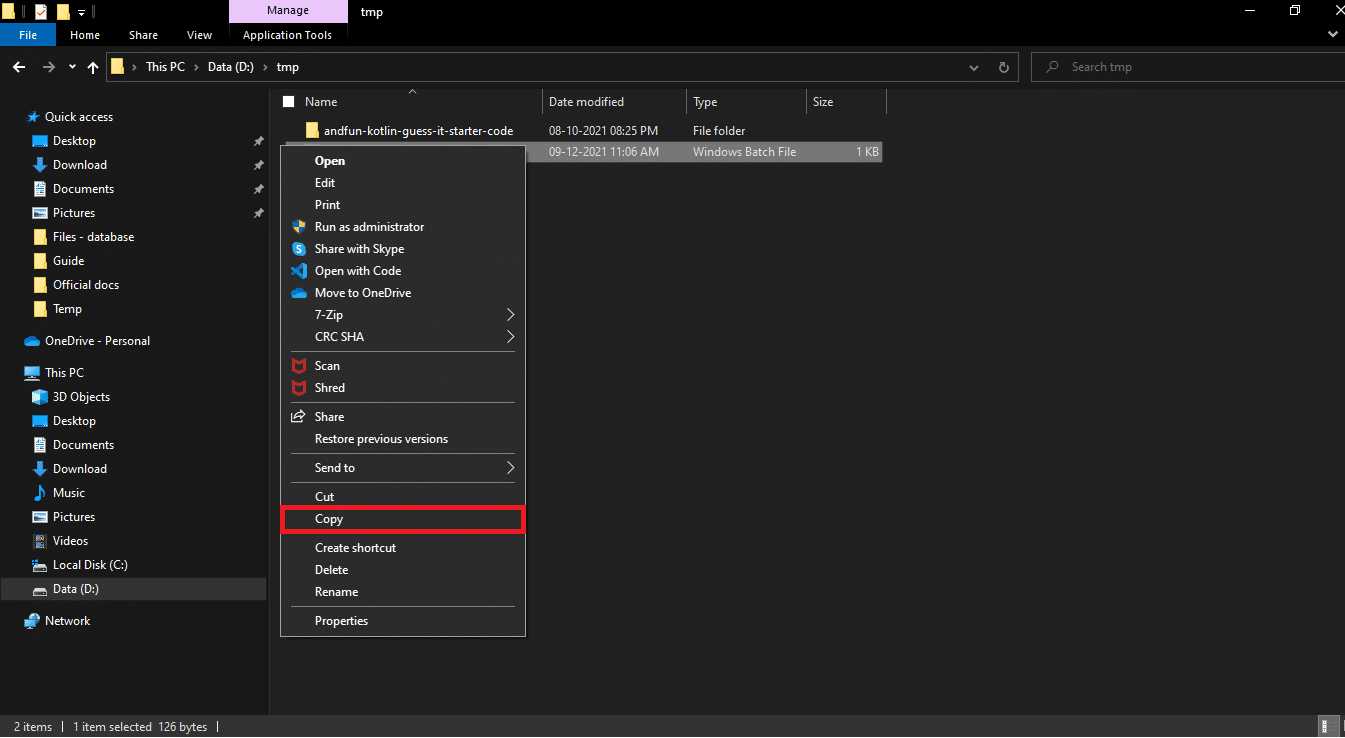The width and height of the screenshot is (1345, 738).
Task: Choose Share with Skype
Action: [359, 249]
